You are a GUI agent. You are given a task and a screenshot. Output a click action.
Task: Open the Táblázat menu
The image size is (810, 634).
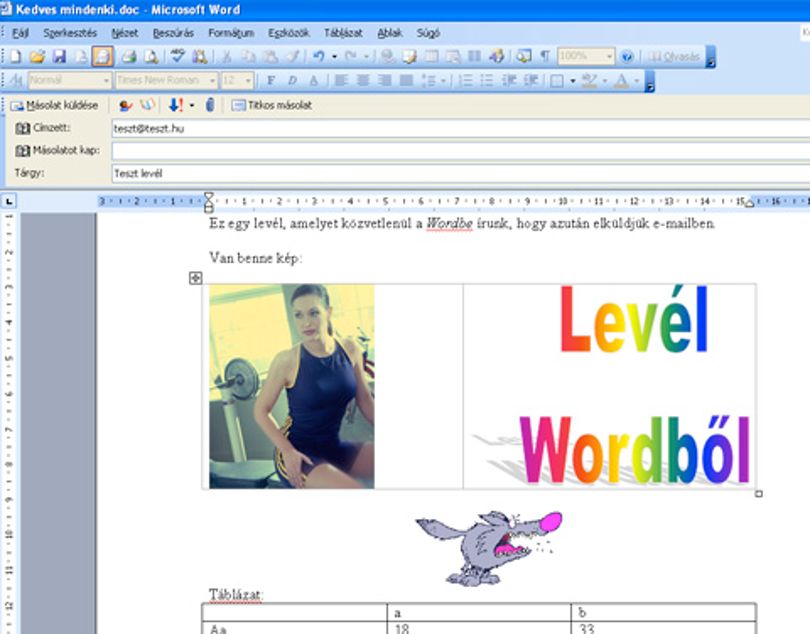[343, 33]
